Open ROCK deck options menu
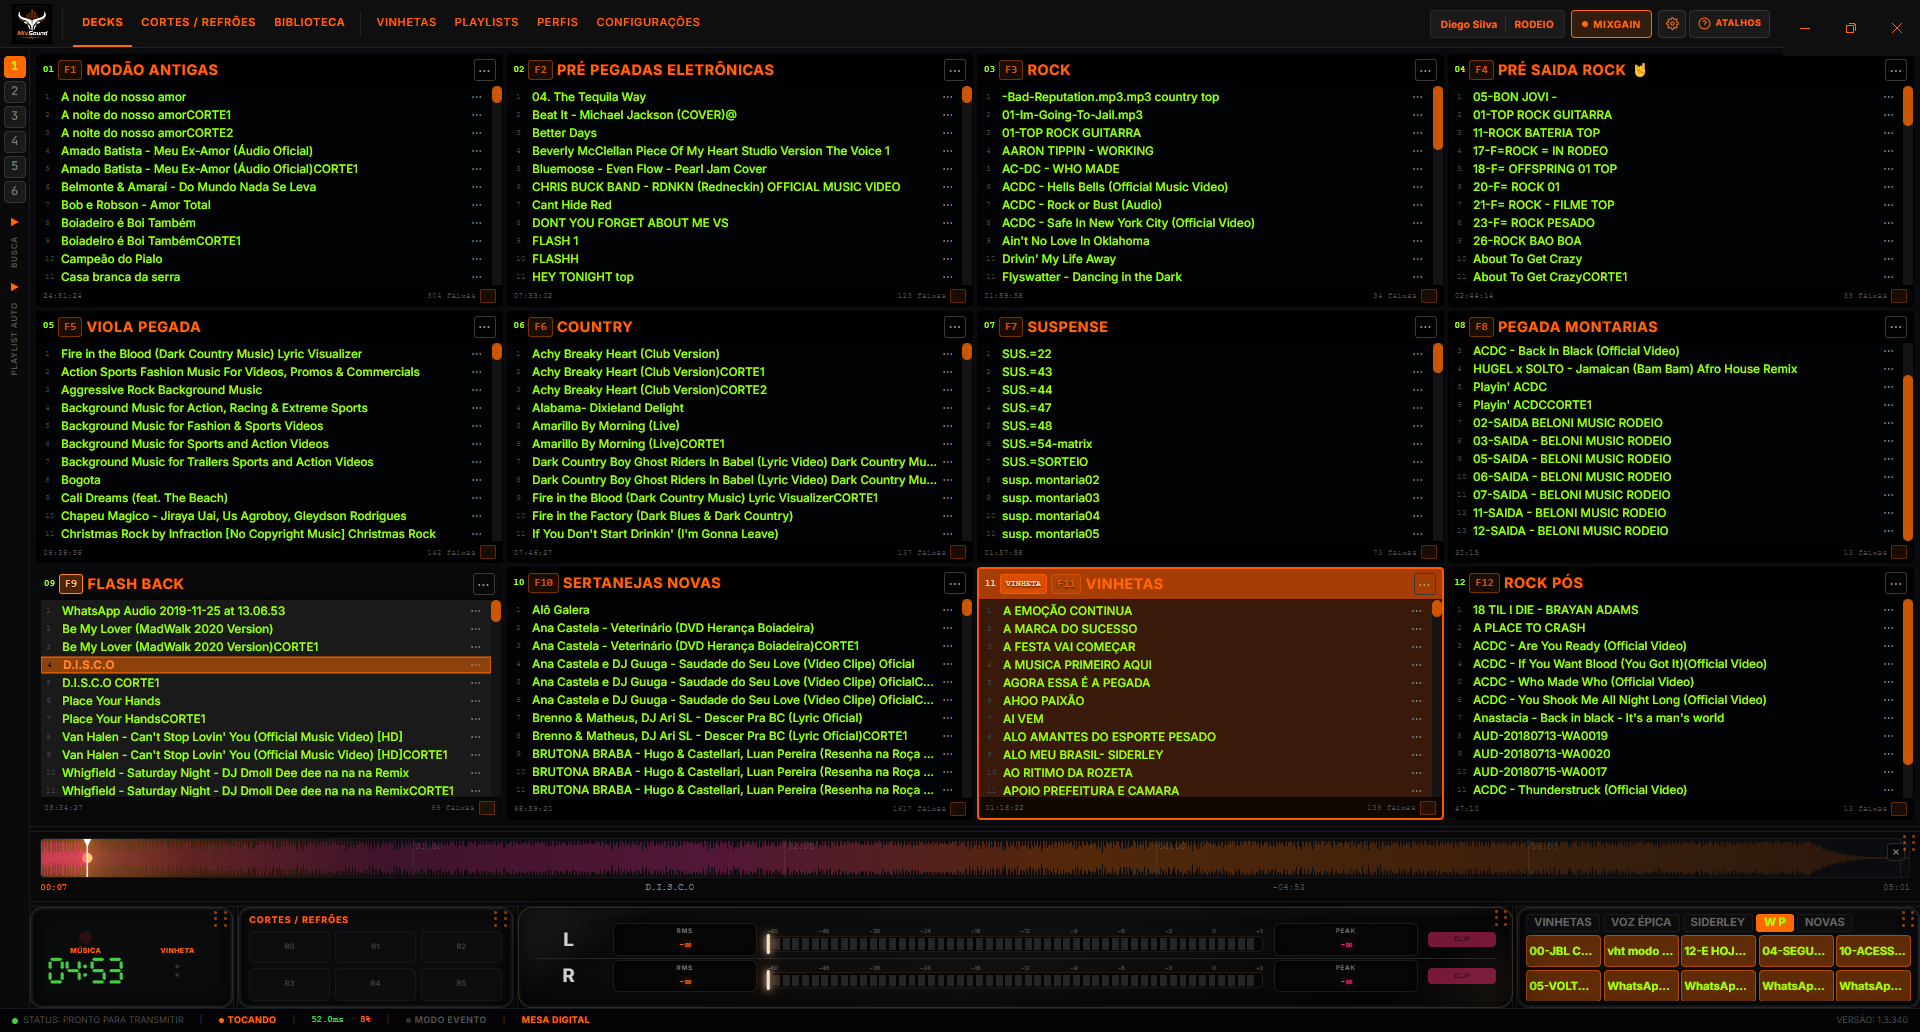 1426,70
